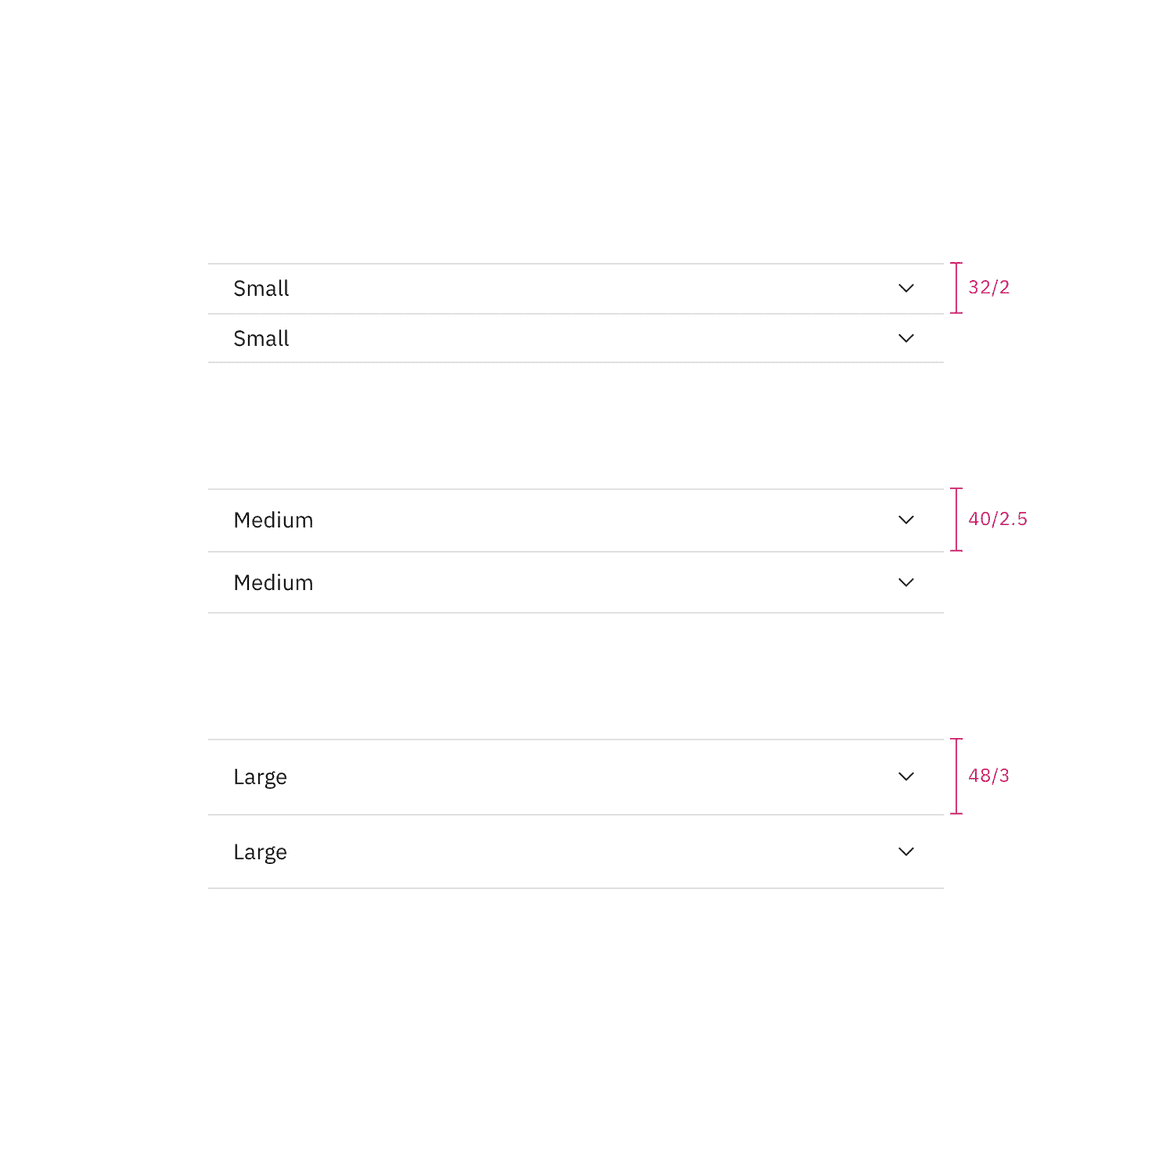Select the Small label text

point(261,288)
